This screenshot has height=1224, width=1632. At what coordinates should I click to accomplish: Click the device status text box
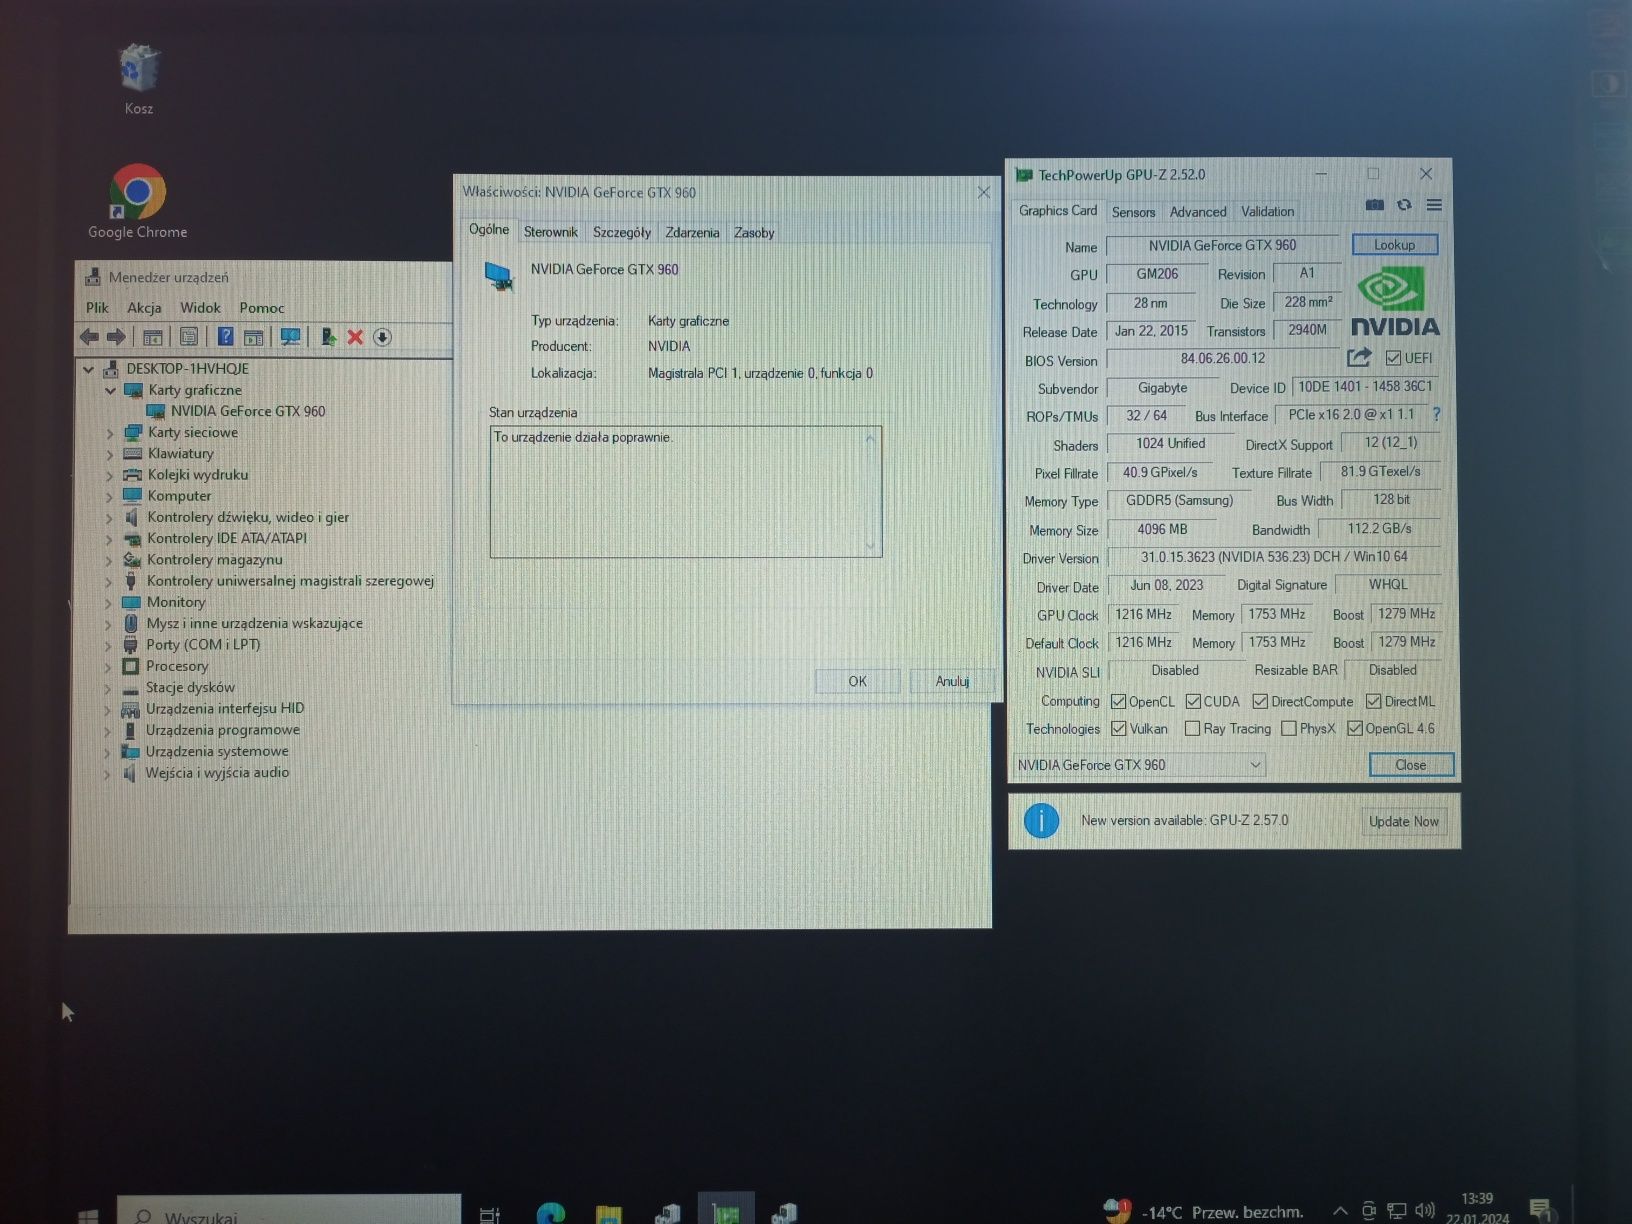click(686, 491)
